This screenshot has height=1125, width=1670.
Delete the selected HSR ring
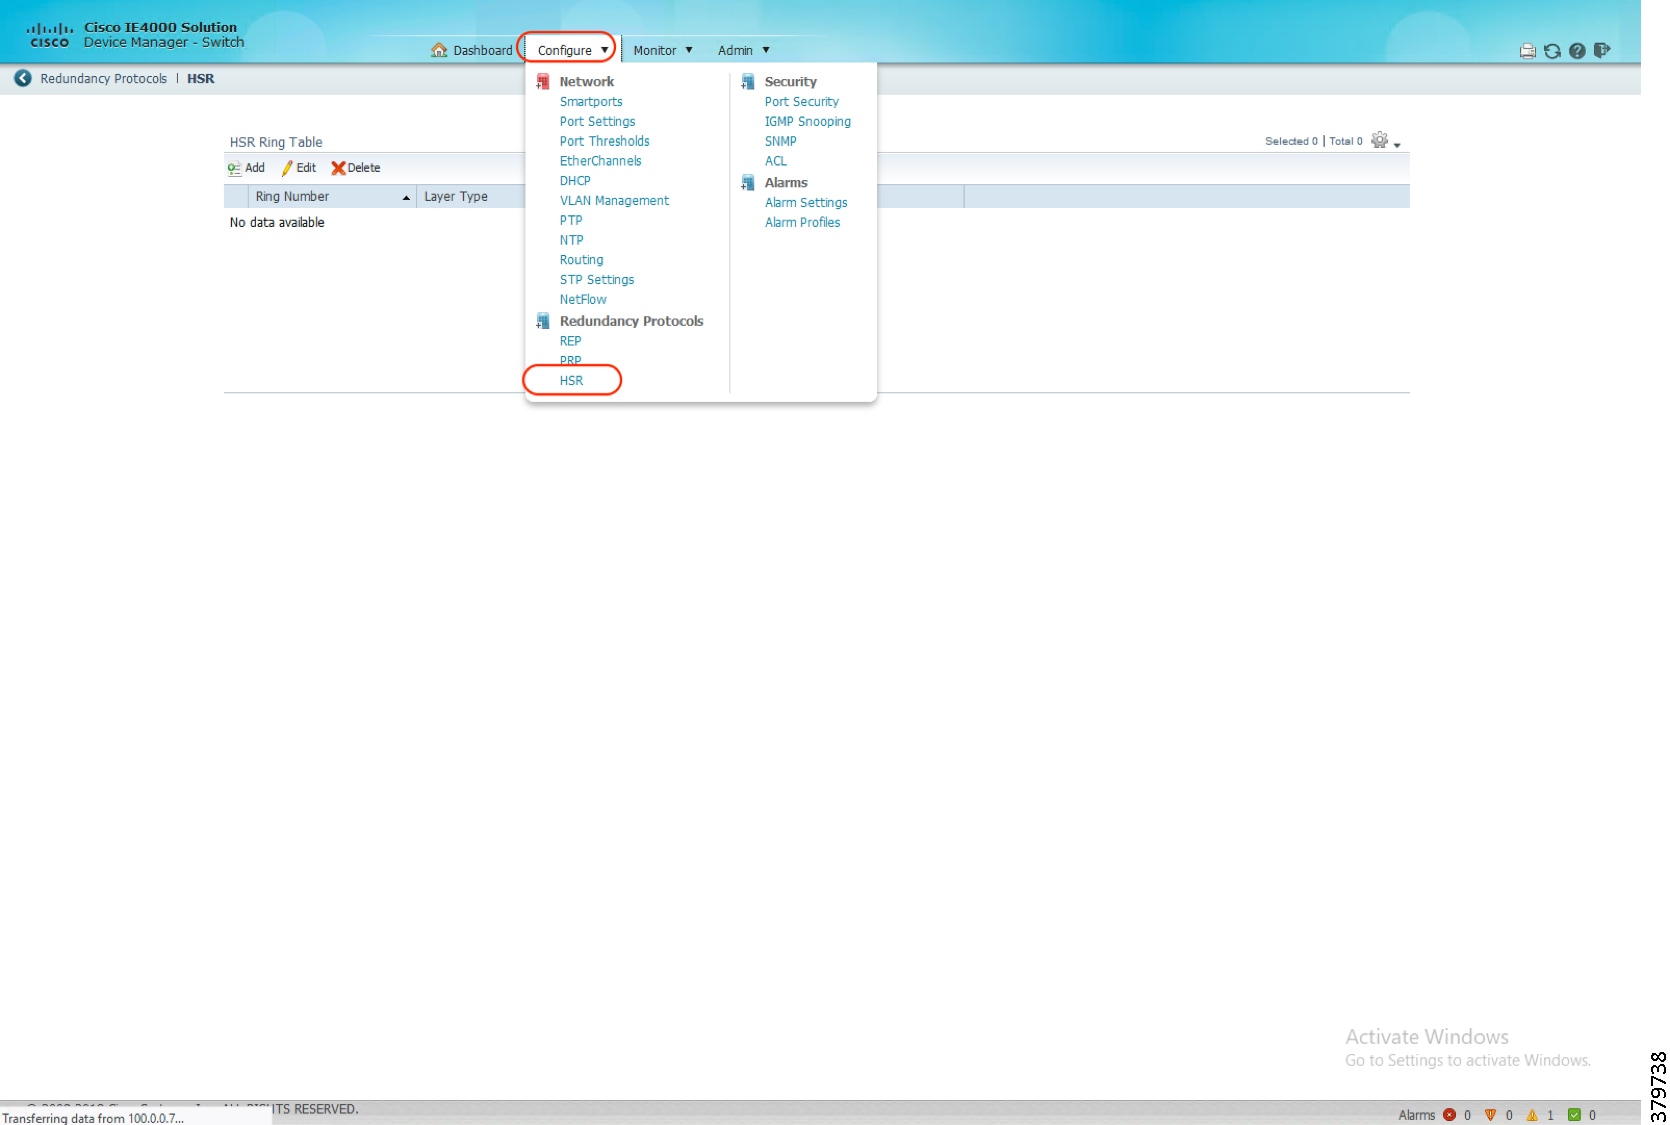click(x=356, y=168)
